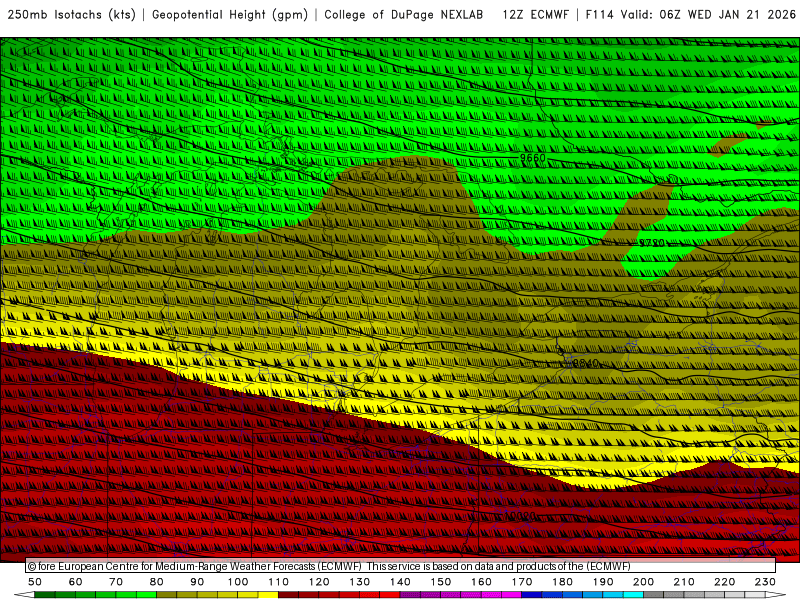Click the 220 value on the color scale

tap(724, 582)
